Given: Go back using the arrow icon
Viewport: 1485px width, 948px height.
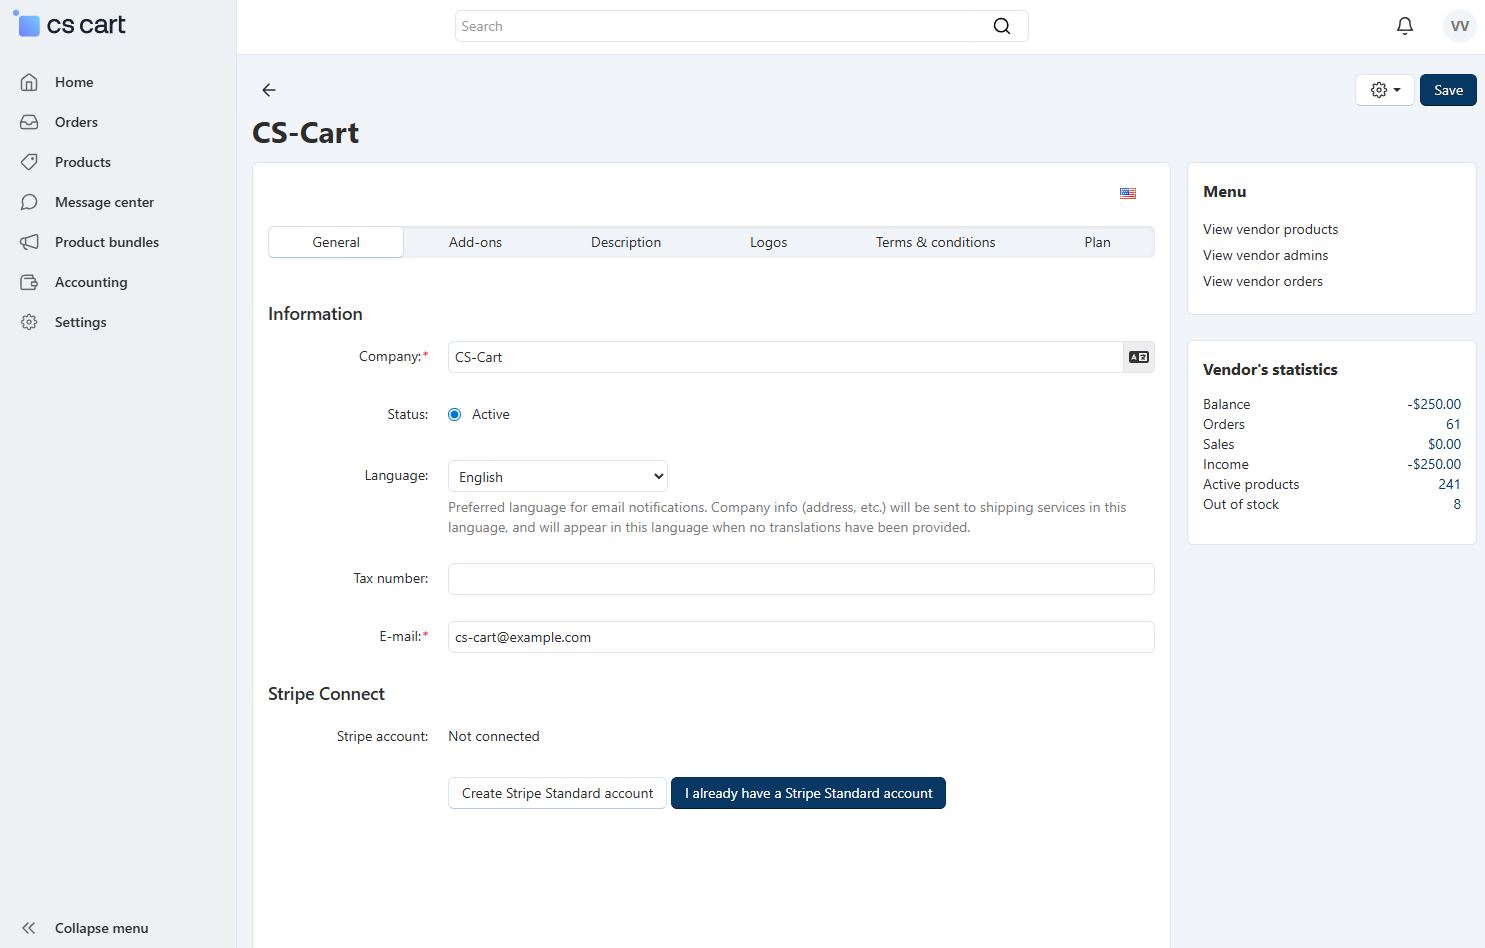Looking at the screenshot, I should click(269, 90).
